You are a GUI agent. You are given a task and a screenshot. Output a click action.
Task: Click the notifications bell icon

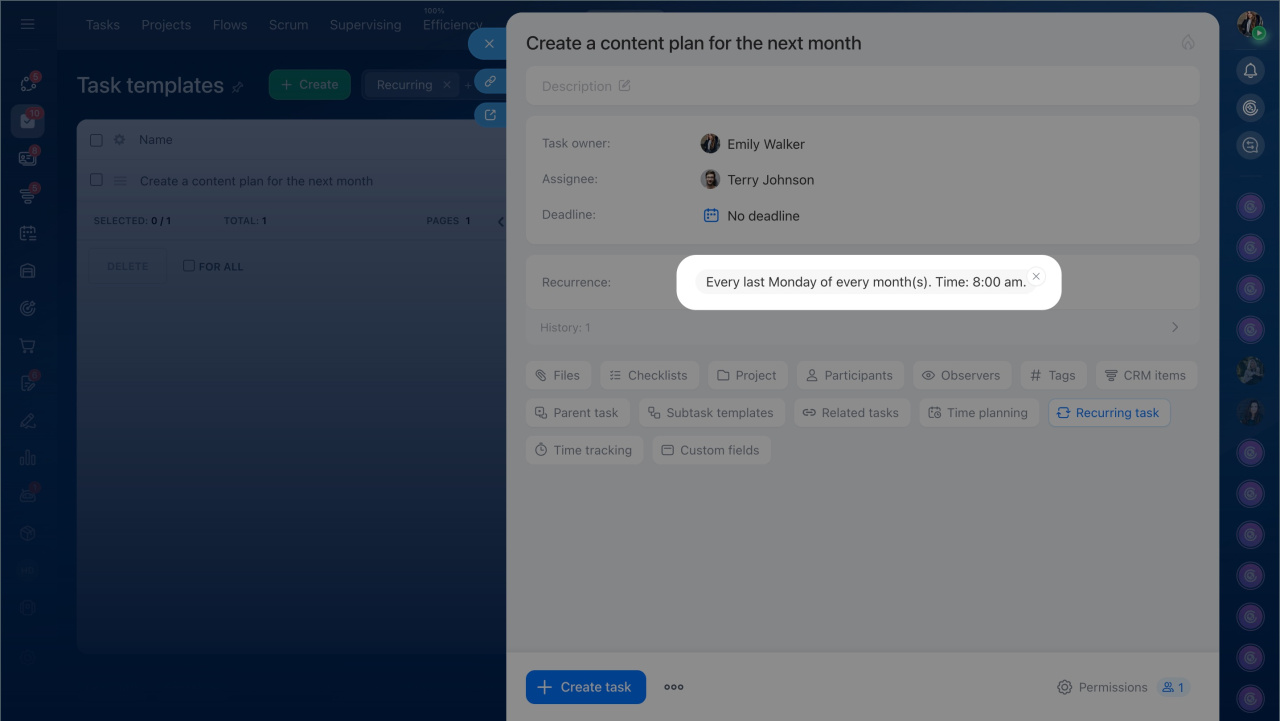[x=1249, y=70]
